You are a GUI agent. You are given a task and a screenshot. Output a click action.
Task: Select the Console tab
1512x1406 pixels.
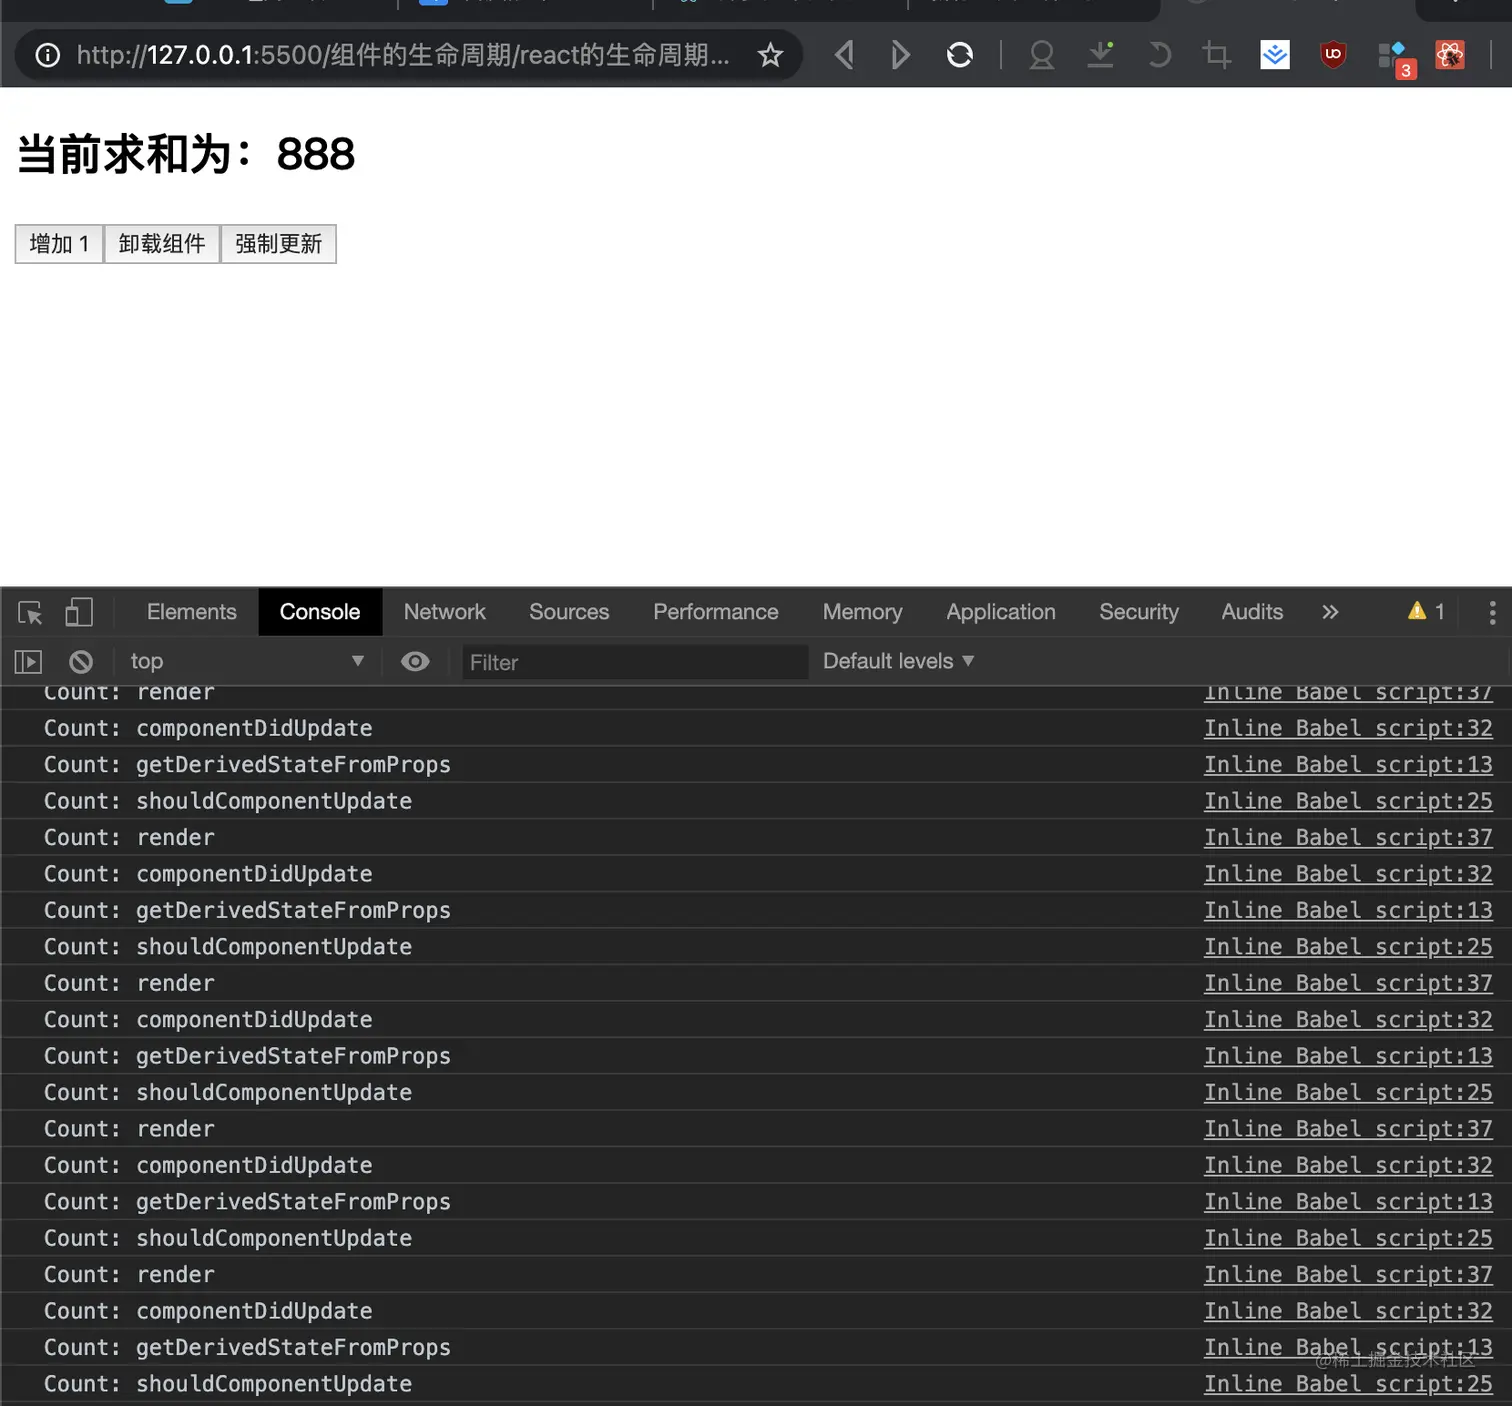[x=320, y=612]
